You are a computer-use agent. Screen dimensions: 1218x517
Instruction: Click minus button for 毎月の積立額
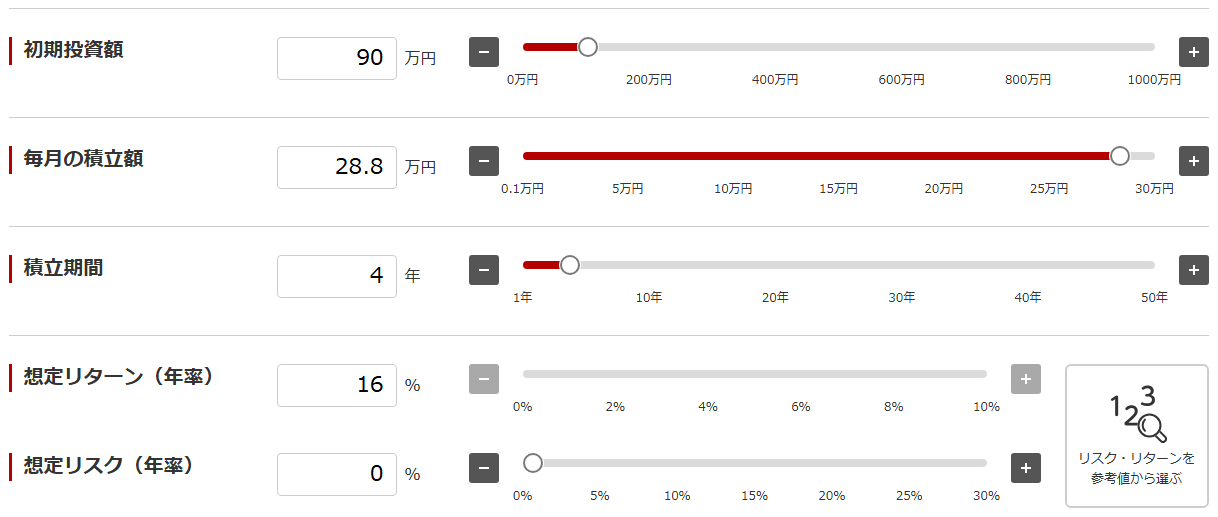point(484,161)
